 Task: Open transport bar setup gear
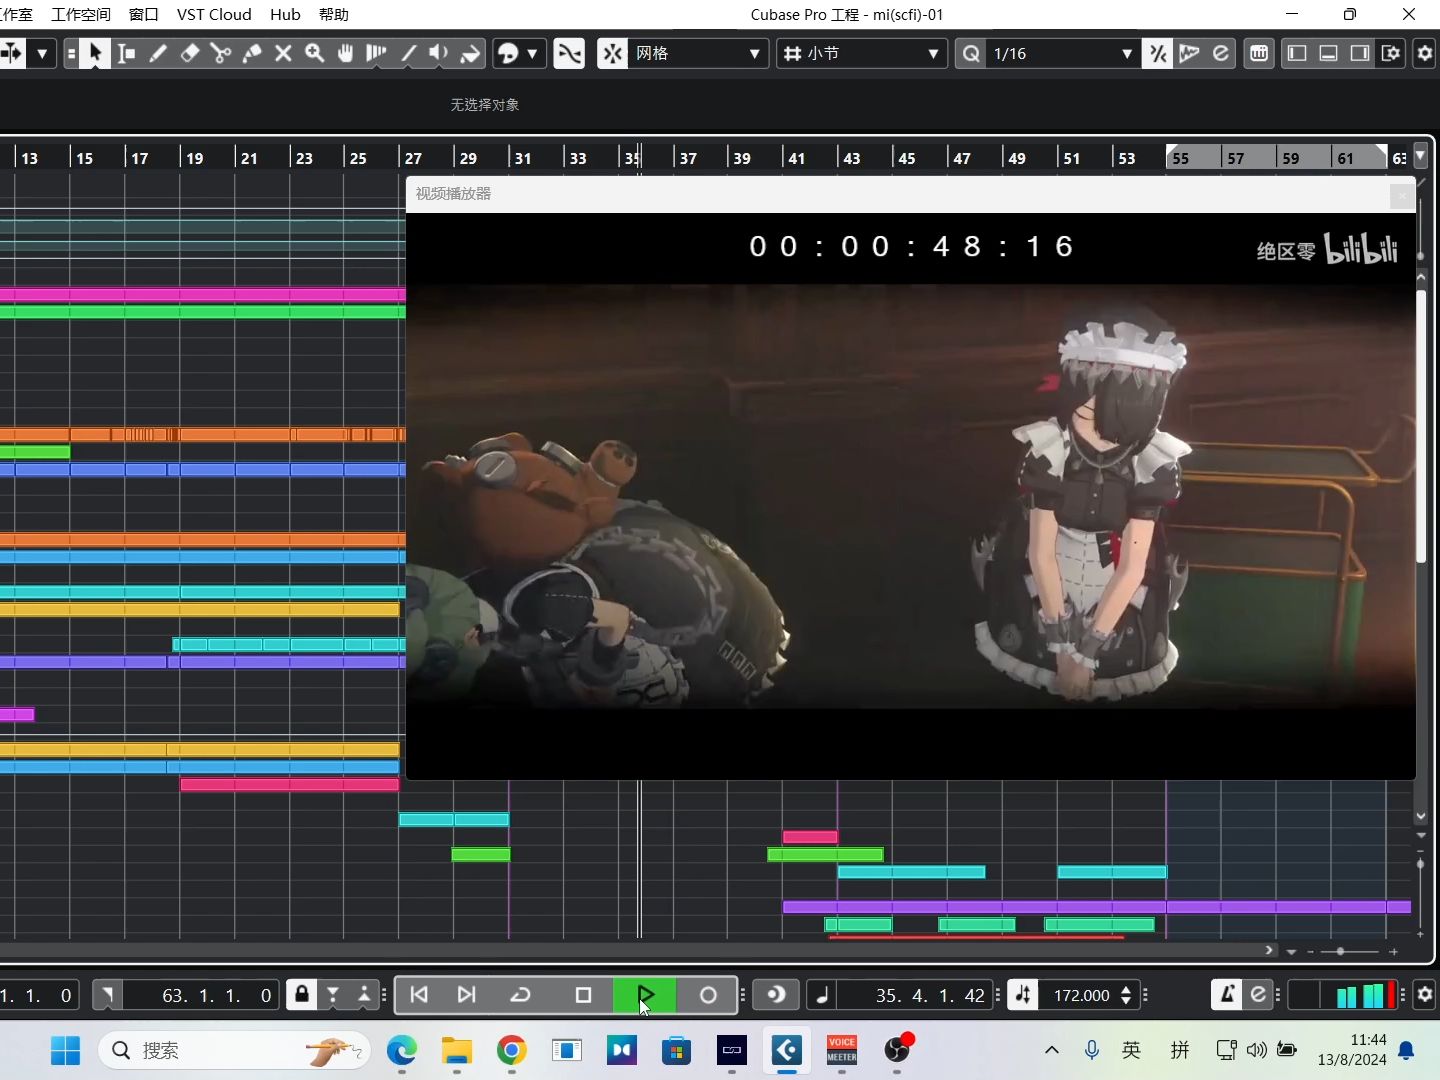click(1425, 994)
